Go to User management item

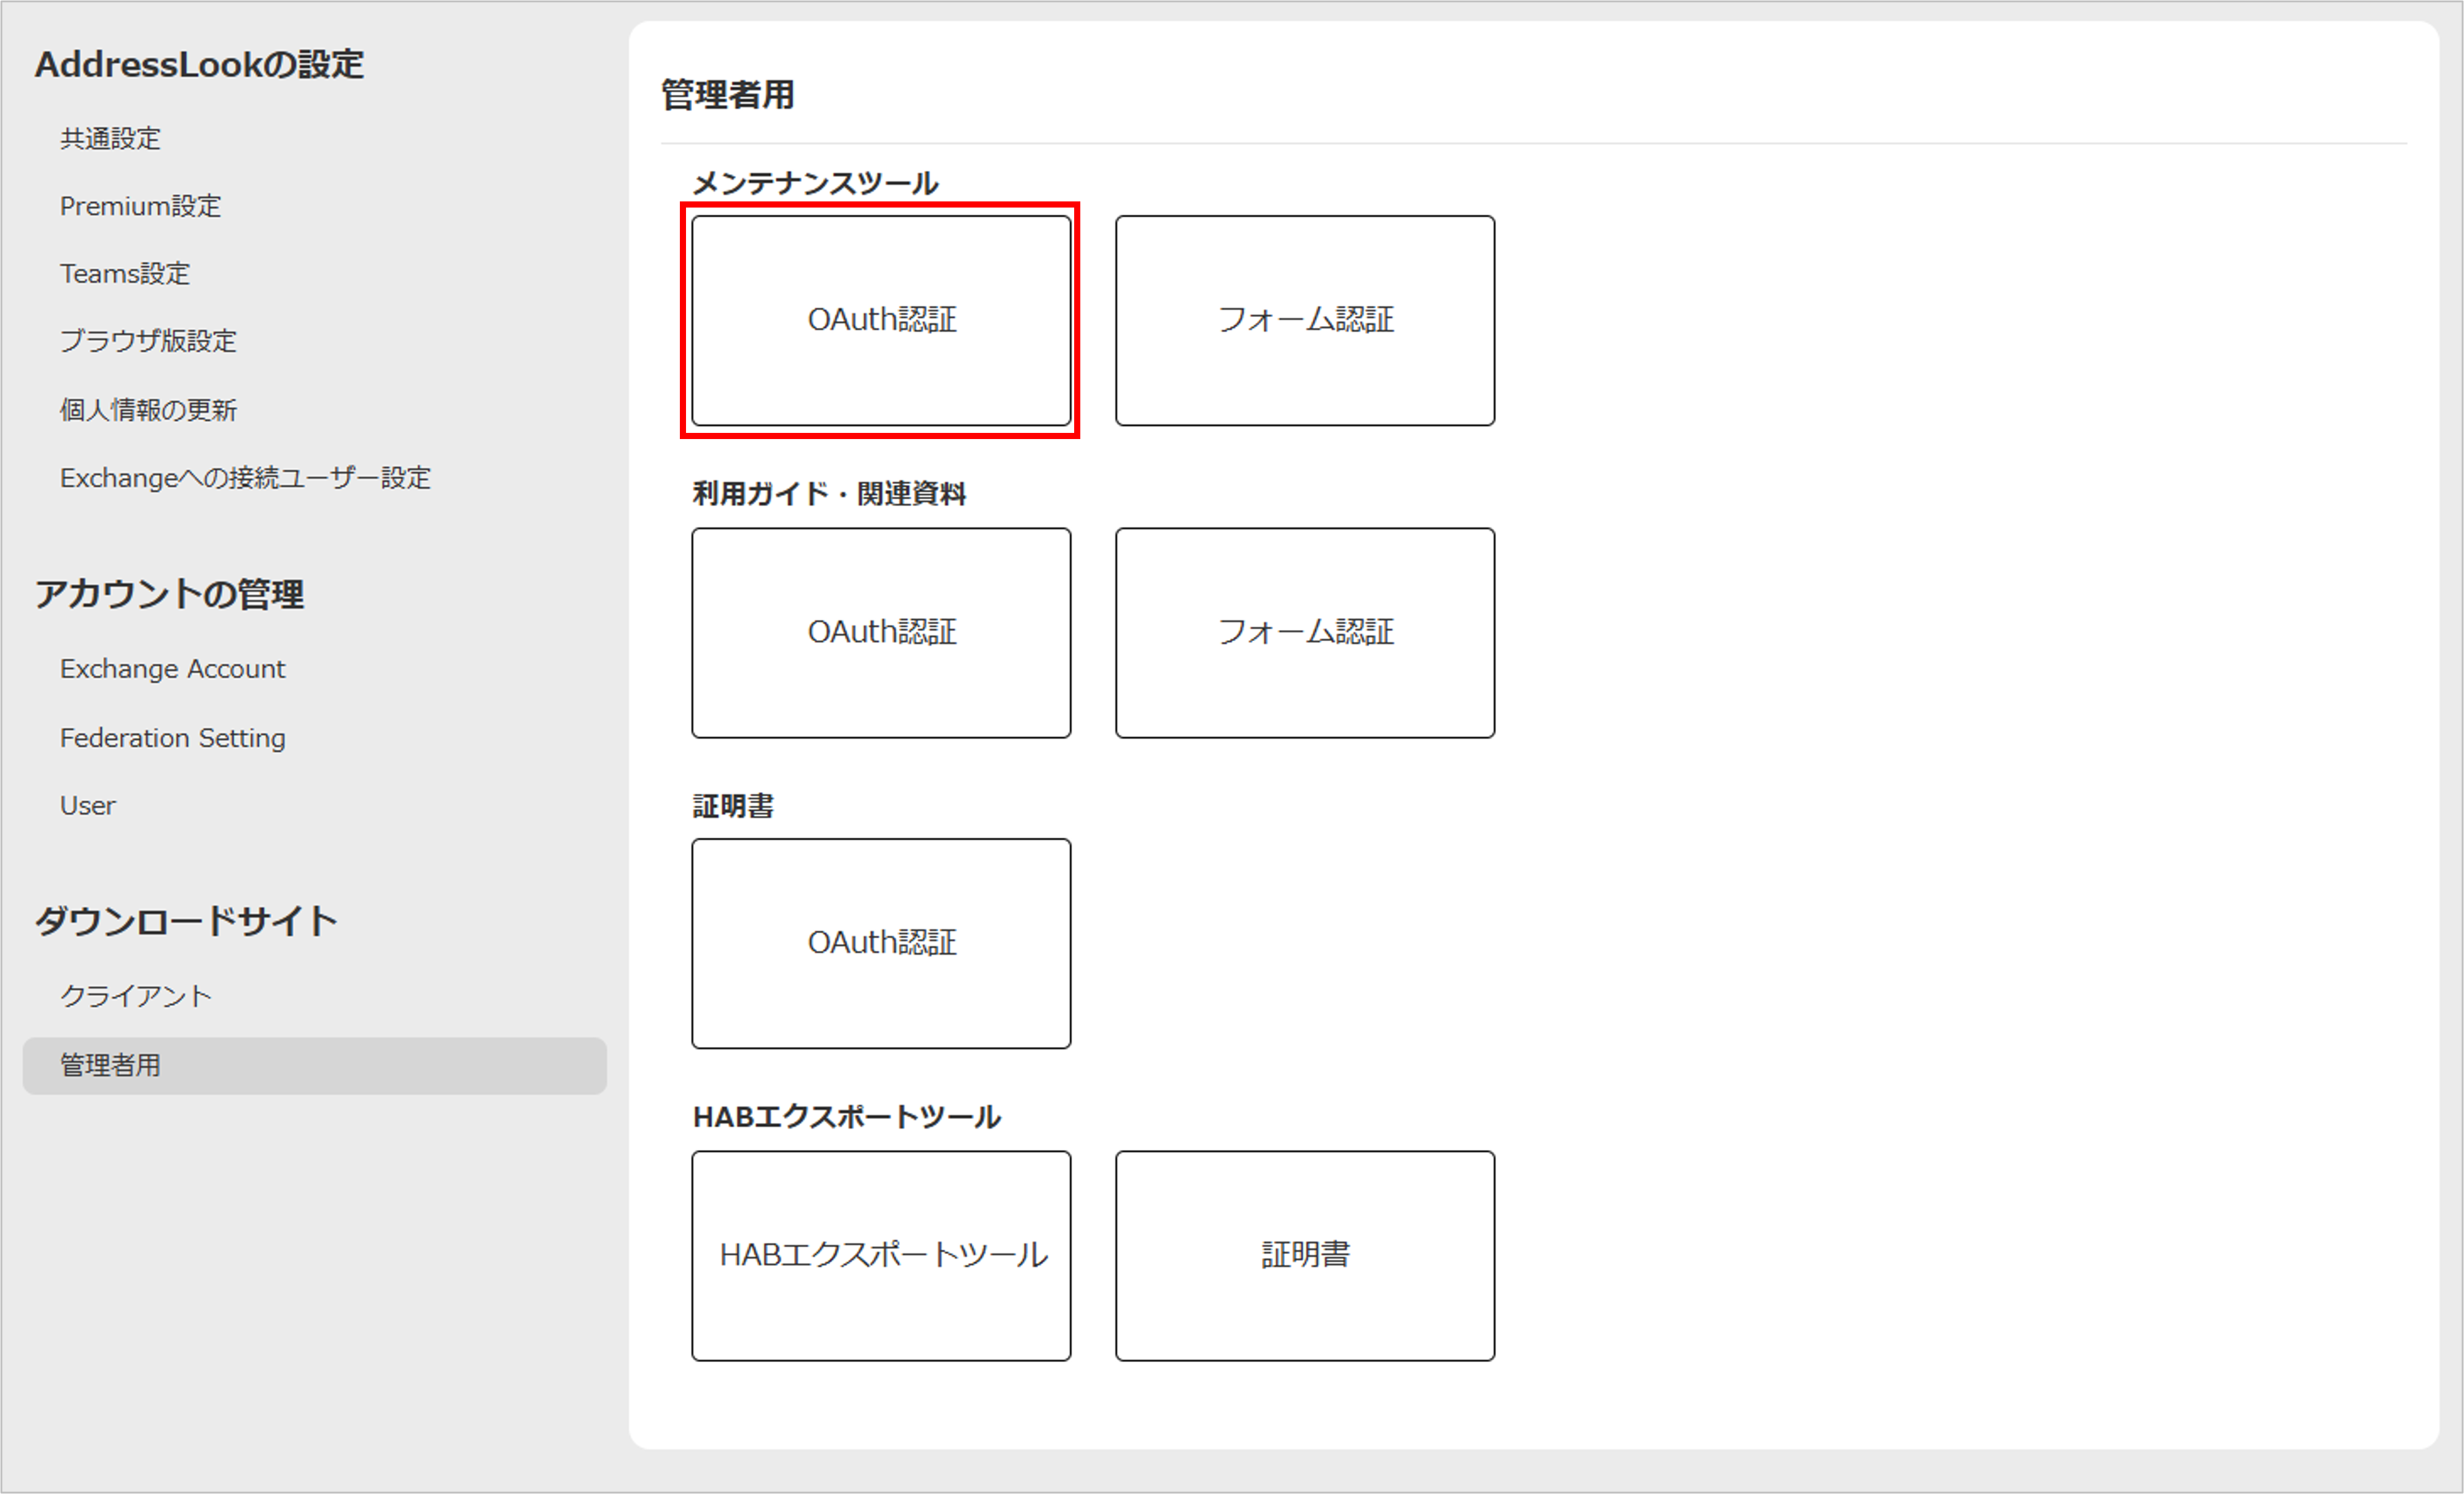click(88, 805)
